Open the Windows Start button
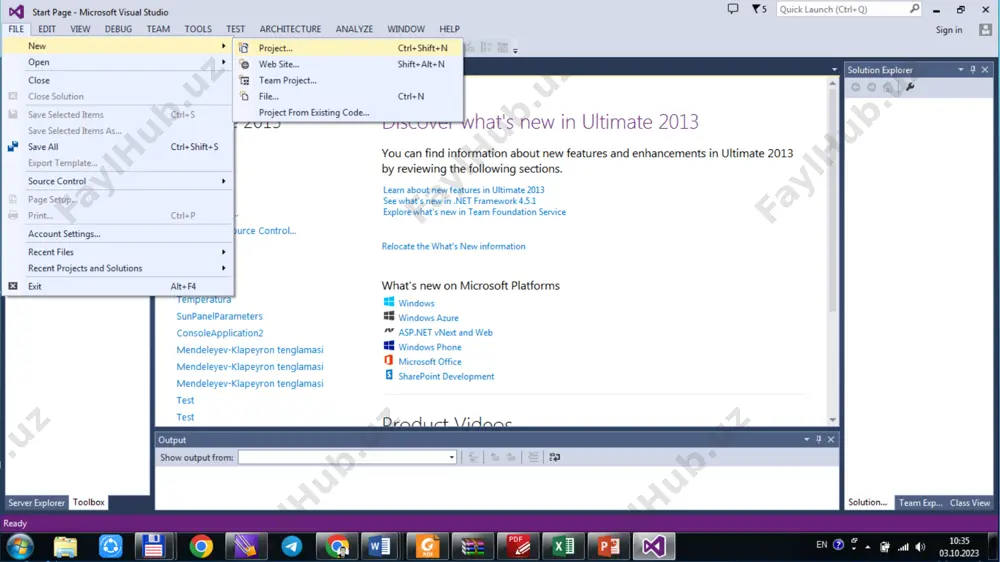Screen dimensions: 1000x562 (x=20, y=547)
